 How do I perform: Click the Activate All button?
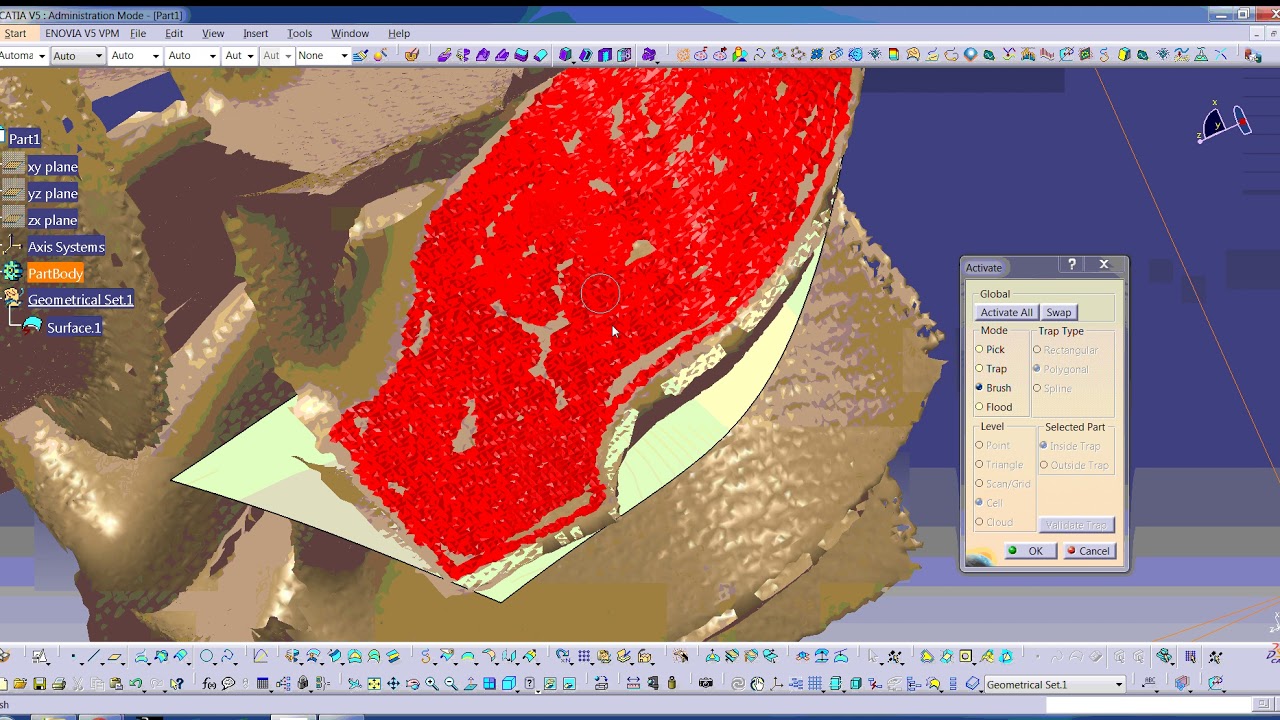click(1006, 312)
